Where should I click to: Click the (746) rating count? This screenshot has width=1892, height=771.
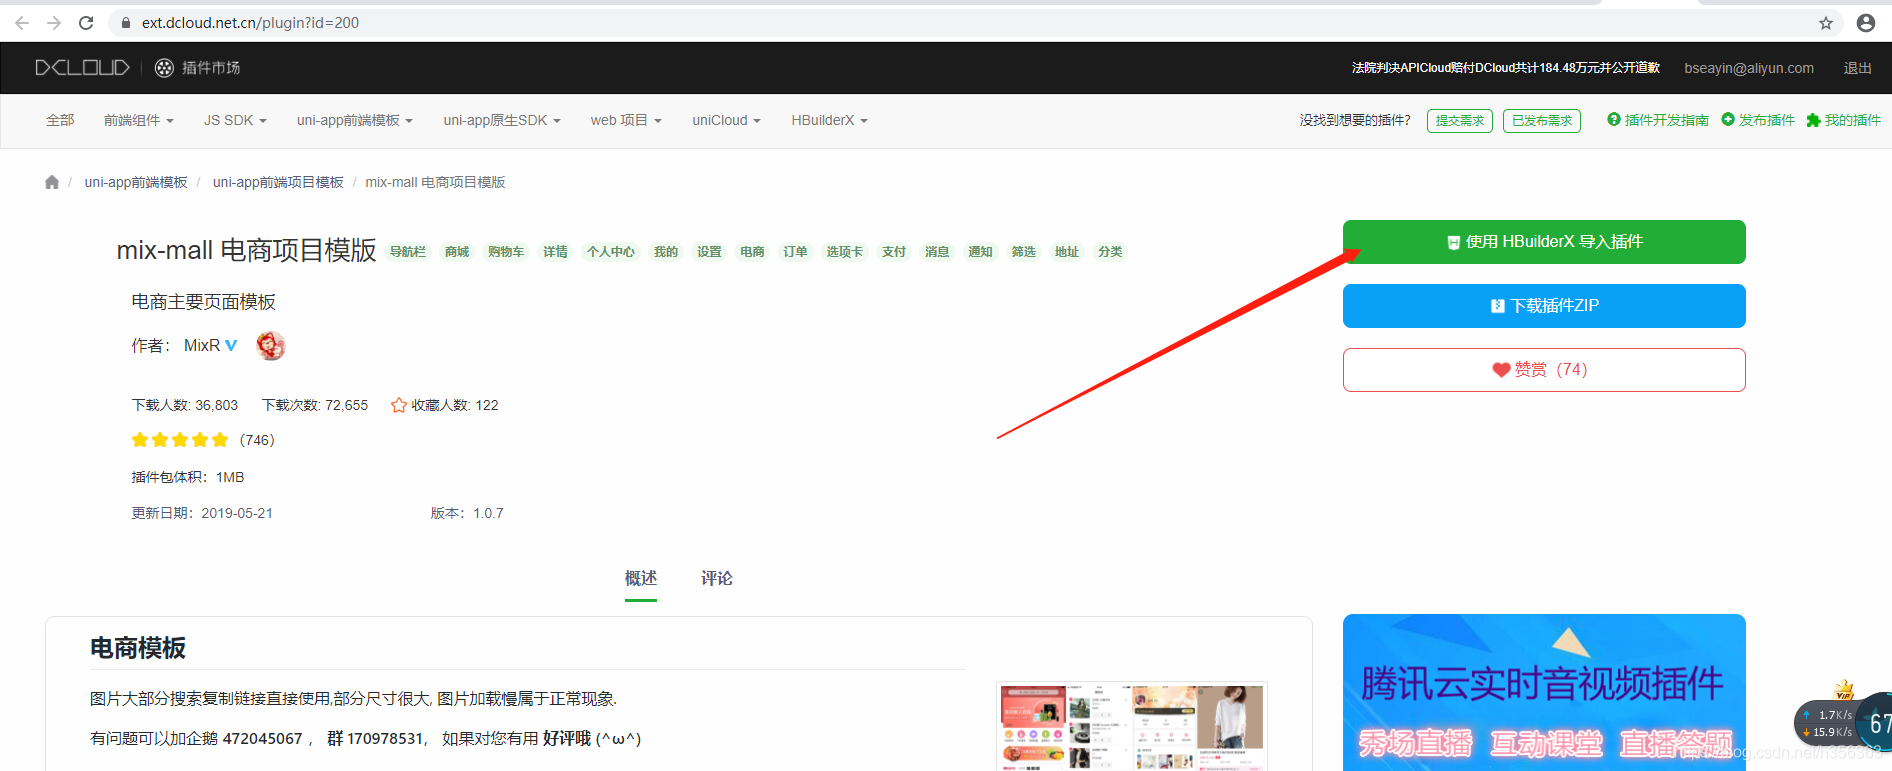pyautogui.click(x=257, y=440)
